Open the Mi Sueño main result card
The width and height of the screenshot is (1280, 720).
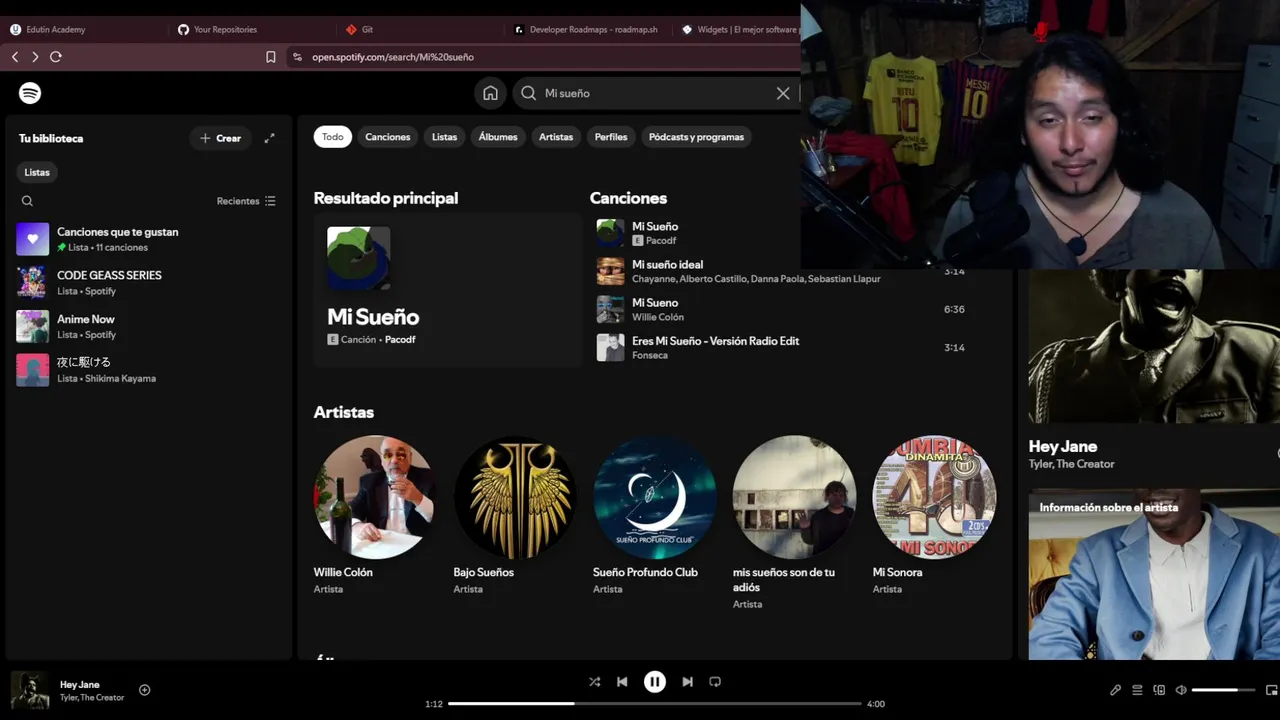pyautogui.click(x=447, y=289)
